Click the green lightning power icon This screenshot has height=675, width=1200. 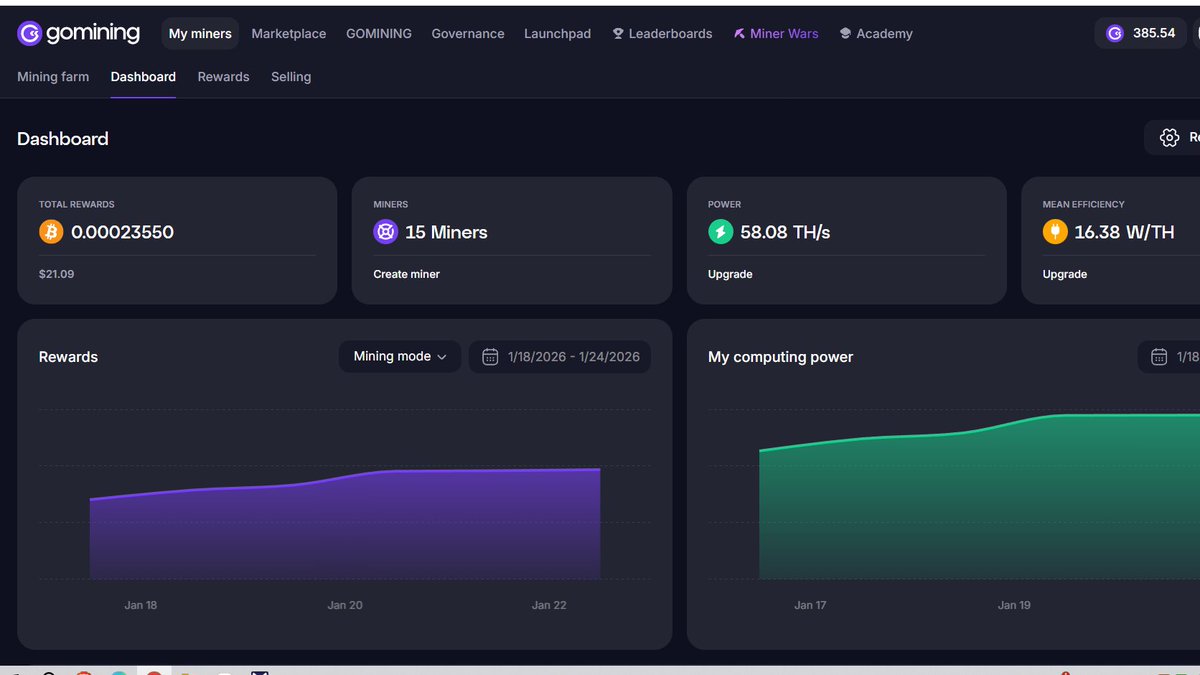tap(721, 232)
